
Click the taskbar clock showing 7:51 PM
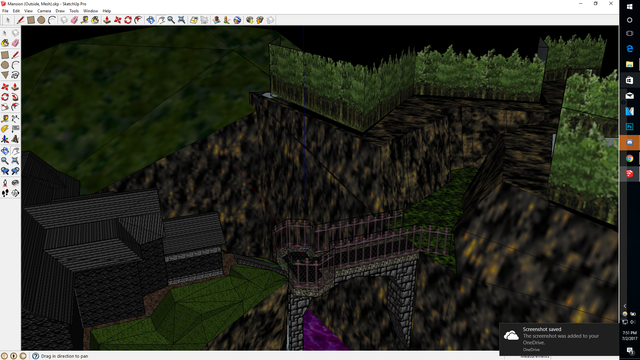tap(629, 335)
